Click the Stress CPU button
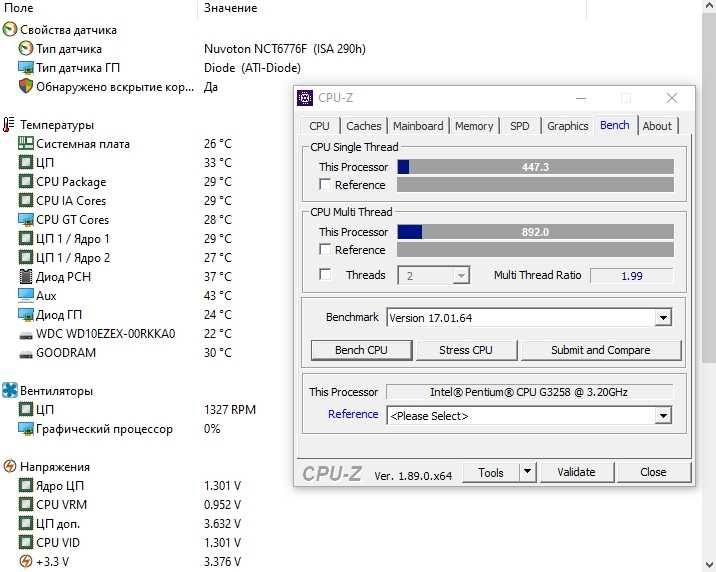This screenshot has height=572, width=716. pyautogui.click(x=466, y=350)
